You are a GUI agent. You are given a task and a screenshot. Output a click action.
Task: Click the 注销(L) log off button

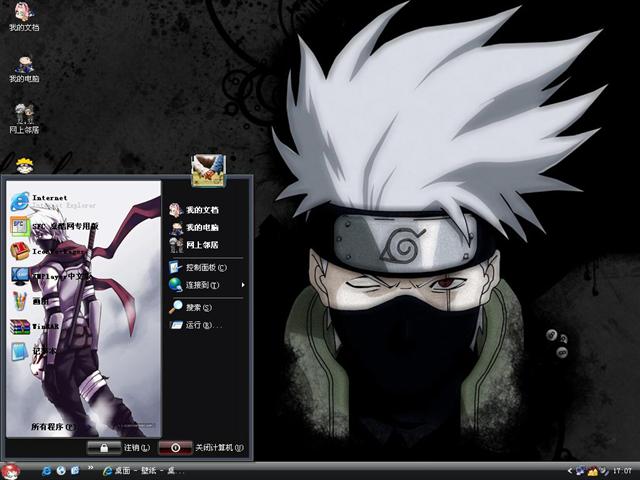coord(119,448)
